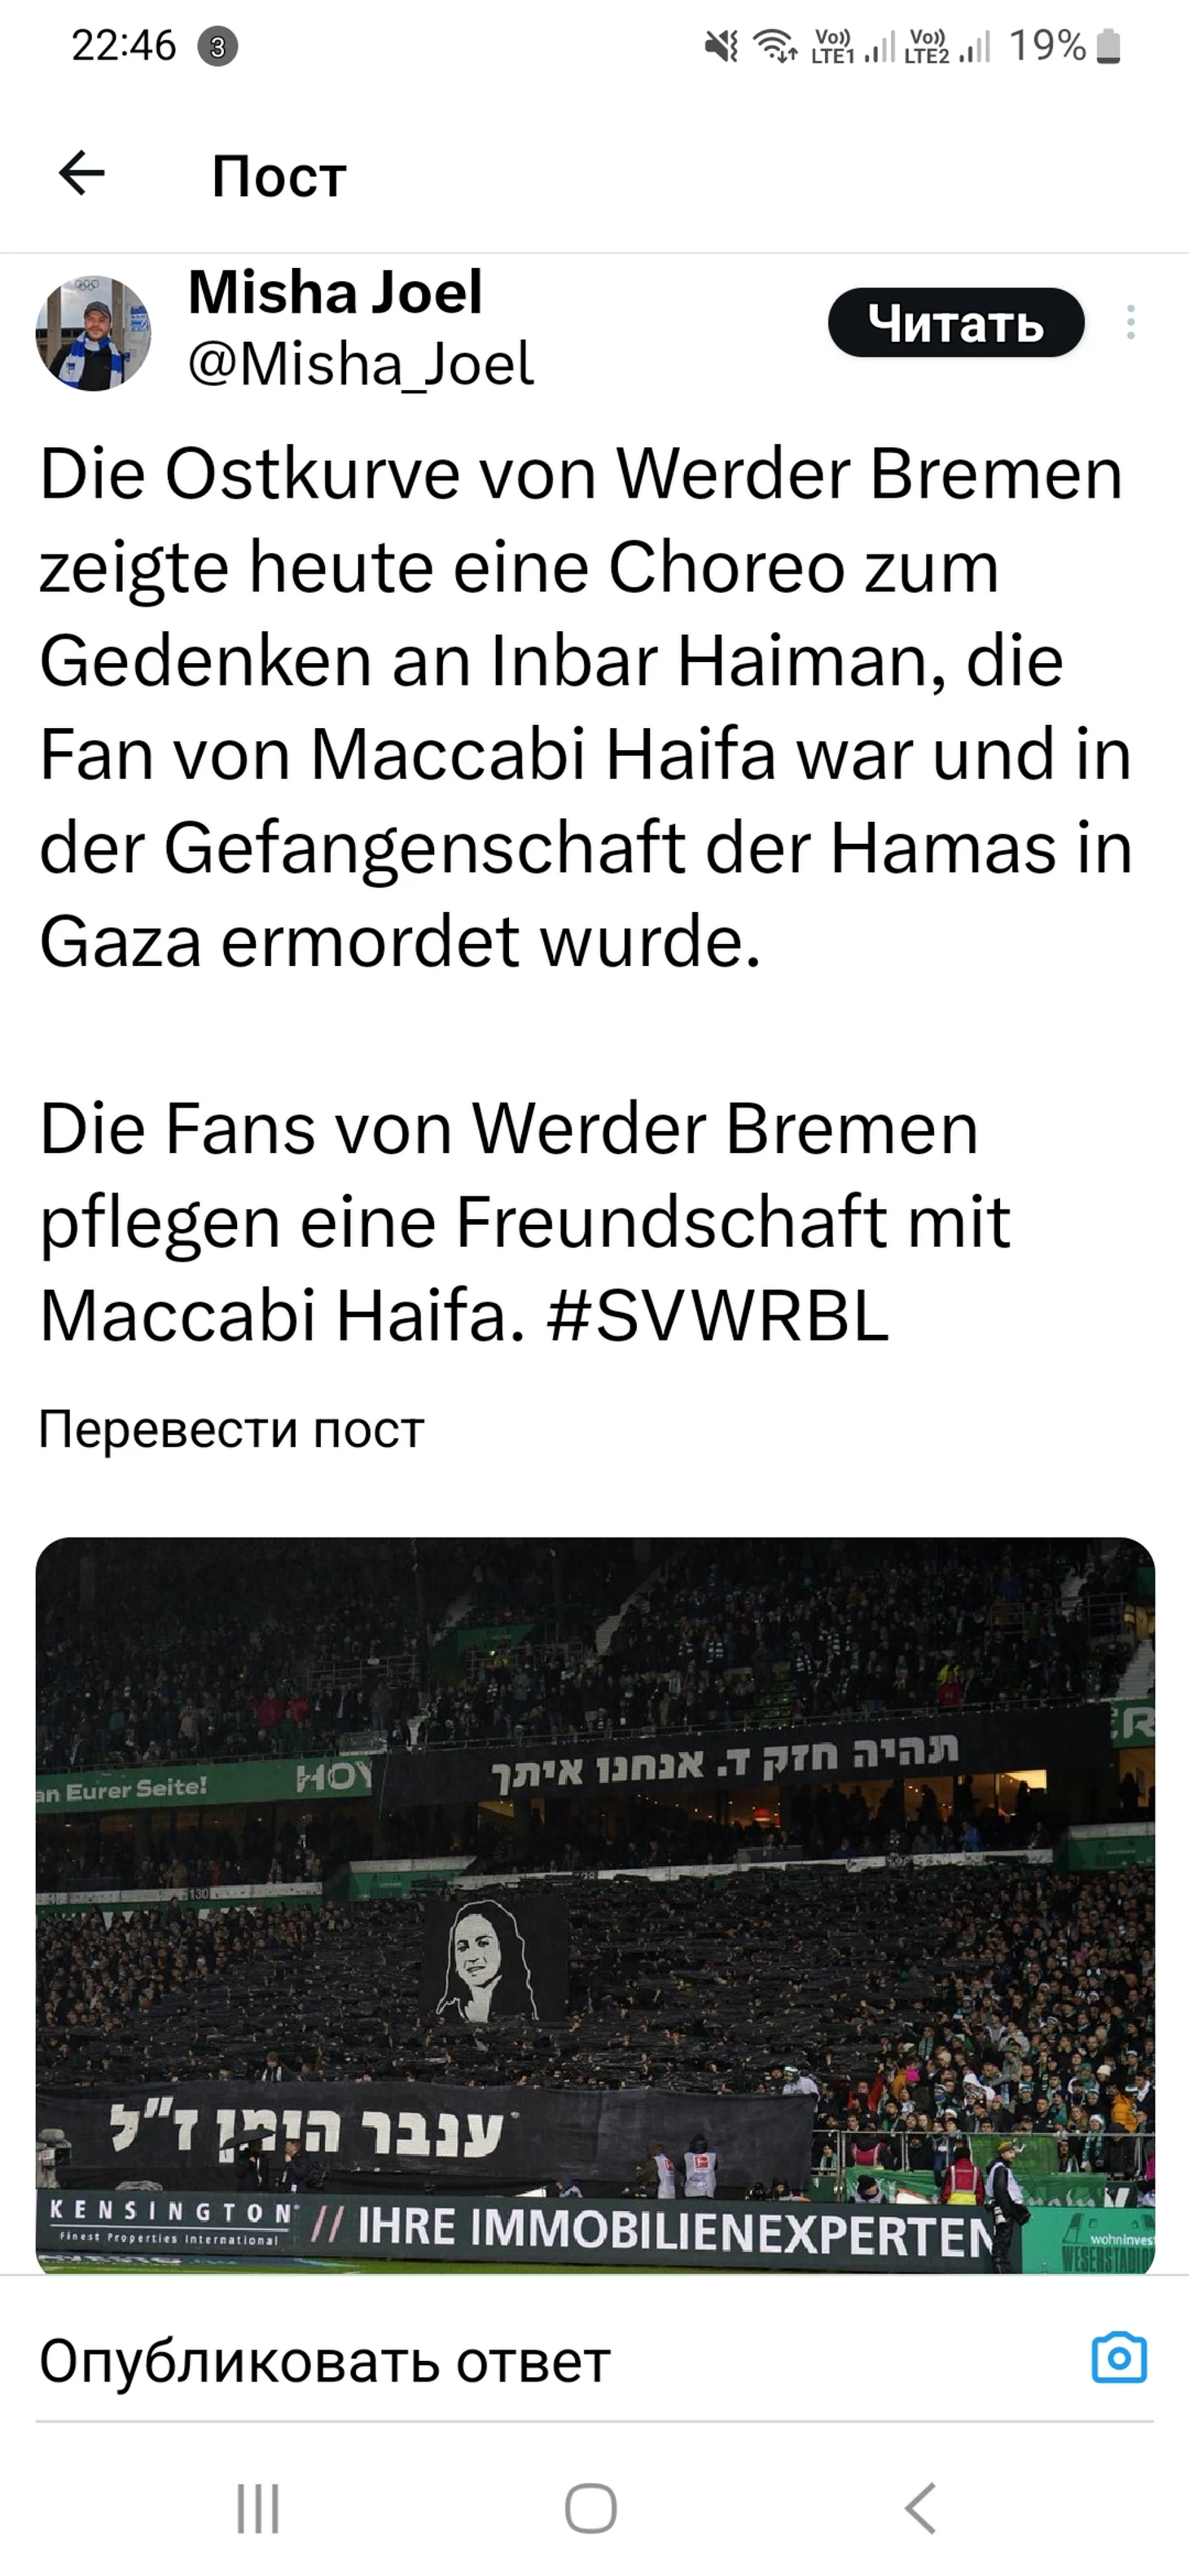The width and height of the screenshot is (1189, 2576).
Task: Open the three-dot post options menu
Action: [1130, 322]
